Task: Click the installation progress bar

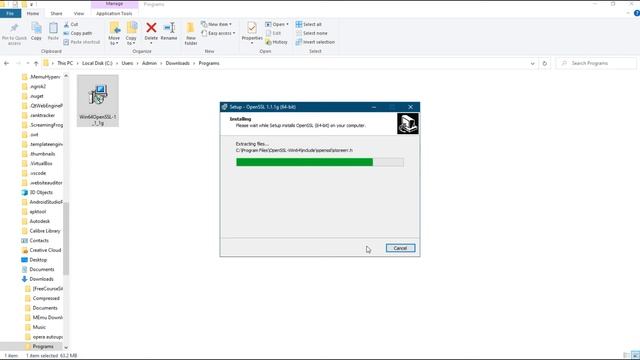Action: pos(320,162)
